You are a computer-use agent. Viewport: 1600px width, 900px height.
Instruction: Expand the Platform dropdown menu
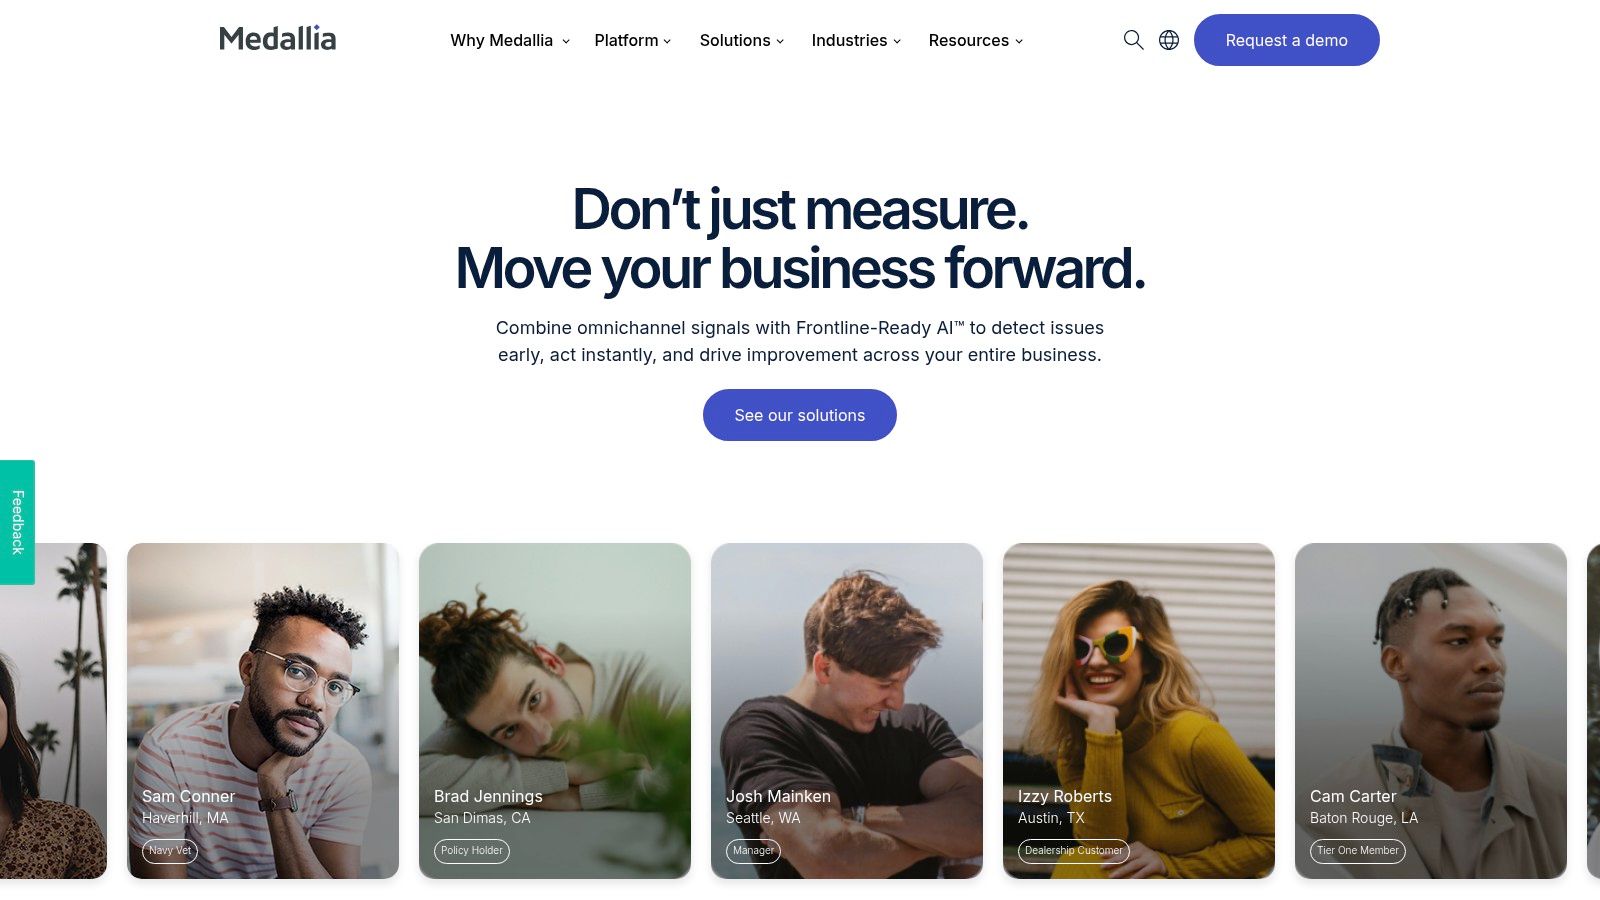tap(633, 40)
